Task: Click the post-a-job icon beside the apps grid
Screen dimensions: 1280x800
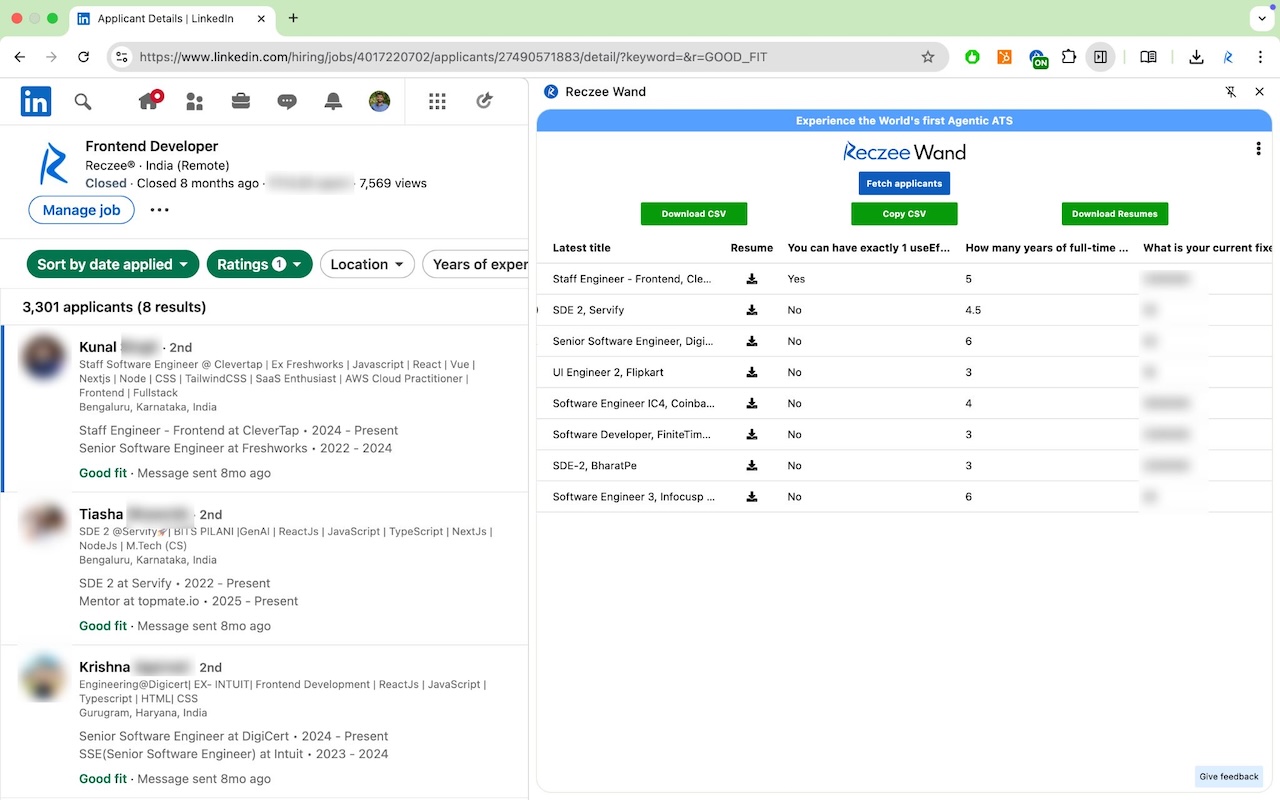Action: tap(485, 101)
